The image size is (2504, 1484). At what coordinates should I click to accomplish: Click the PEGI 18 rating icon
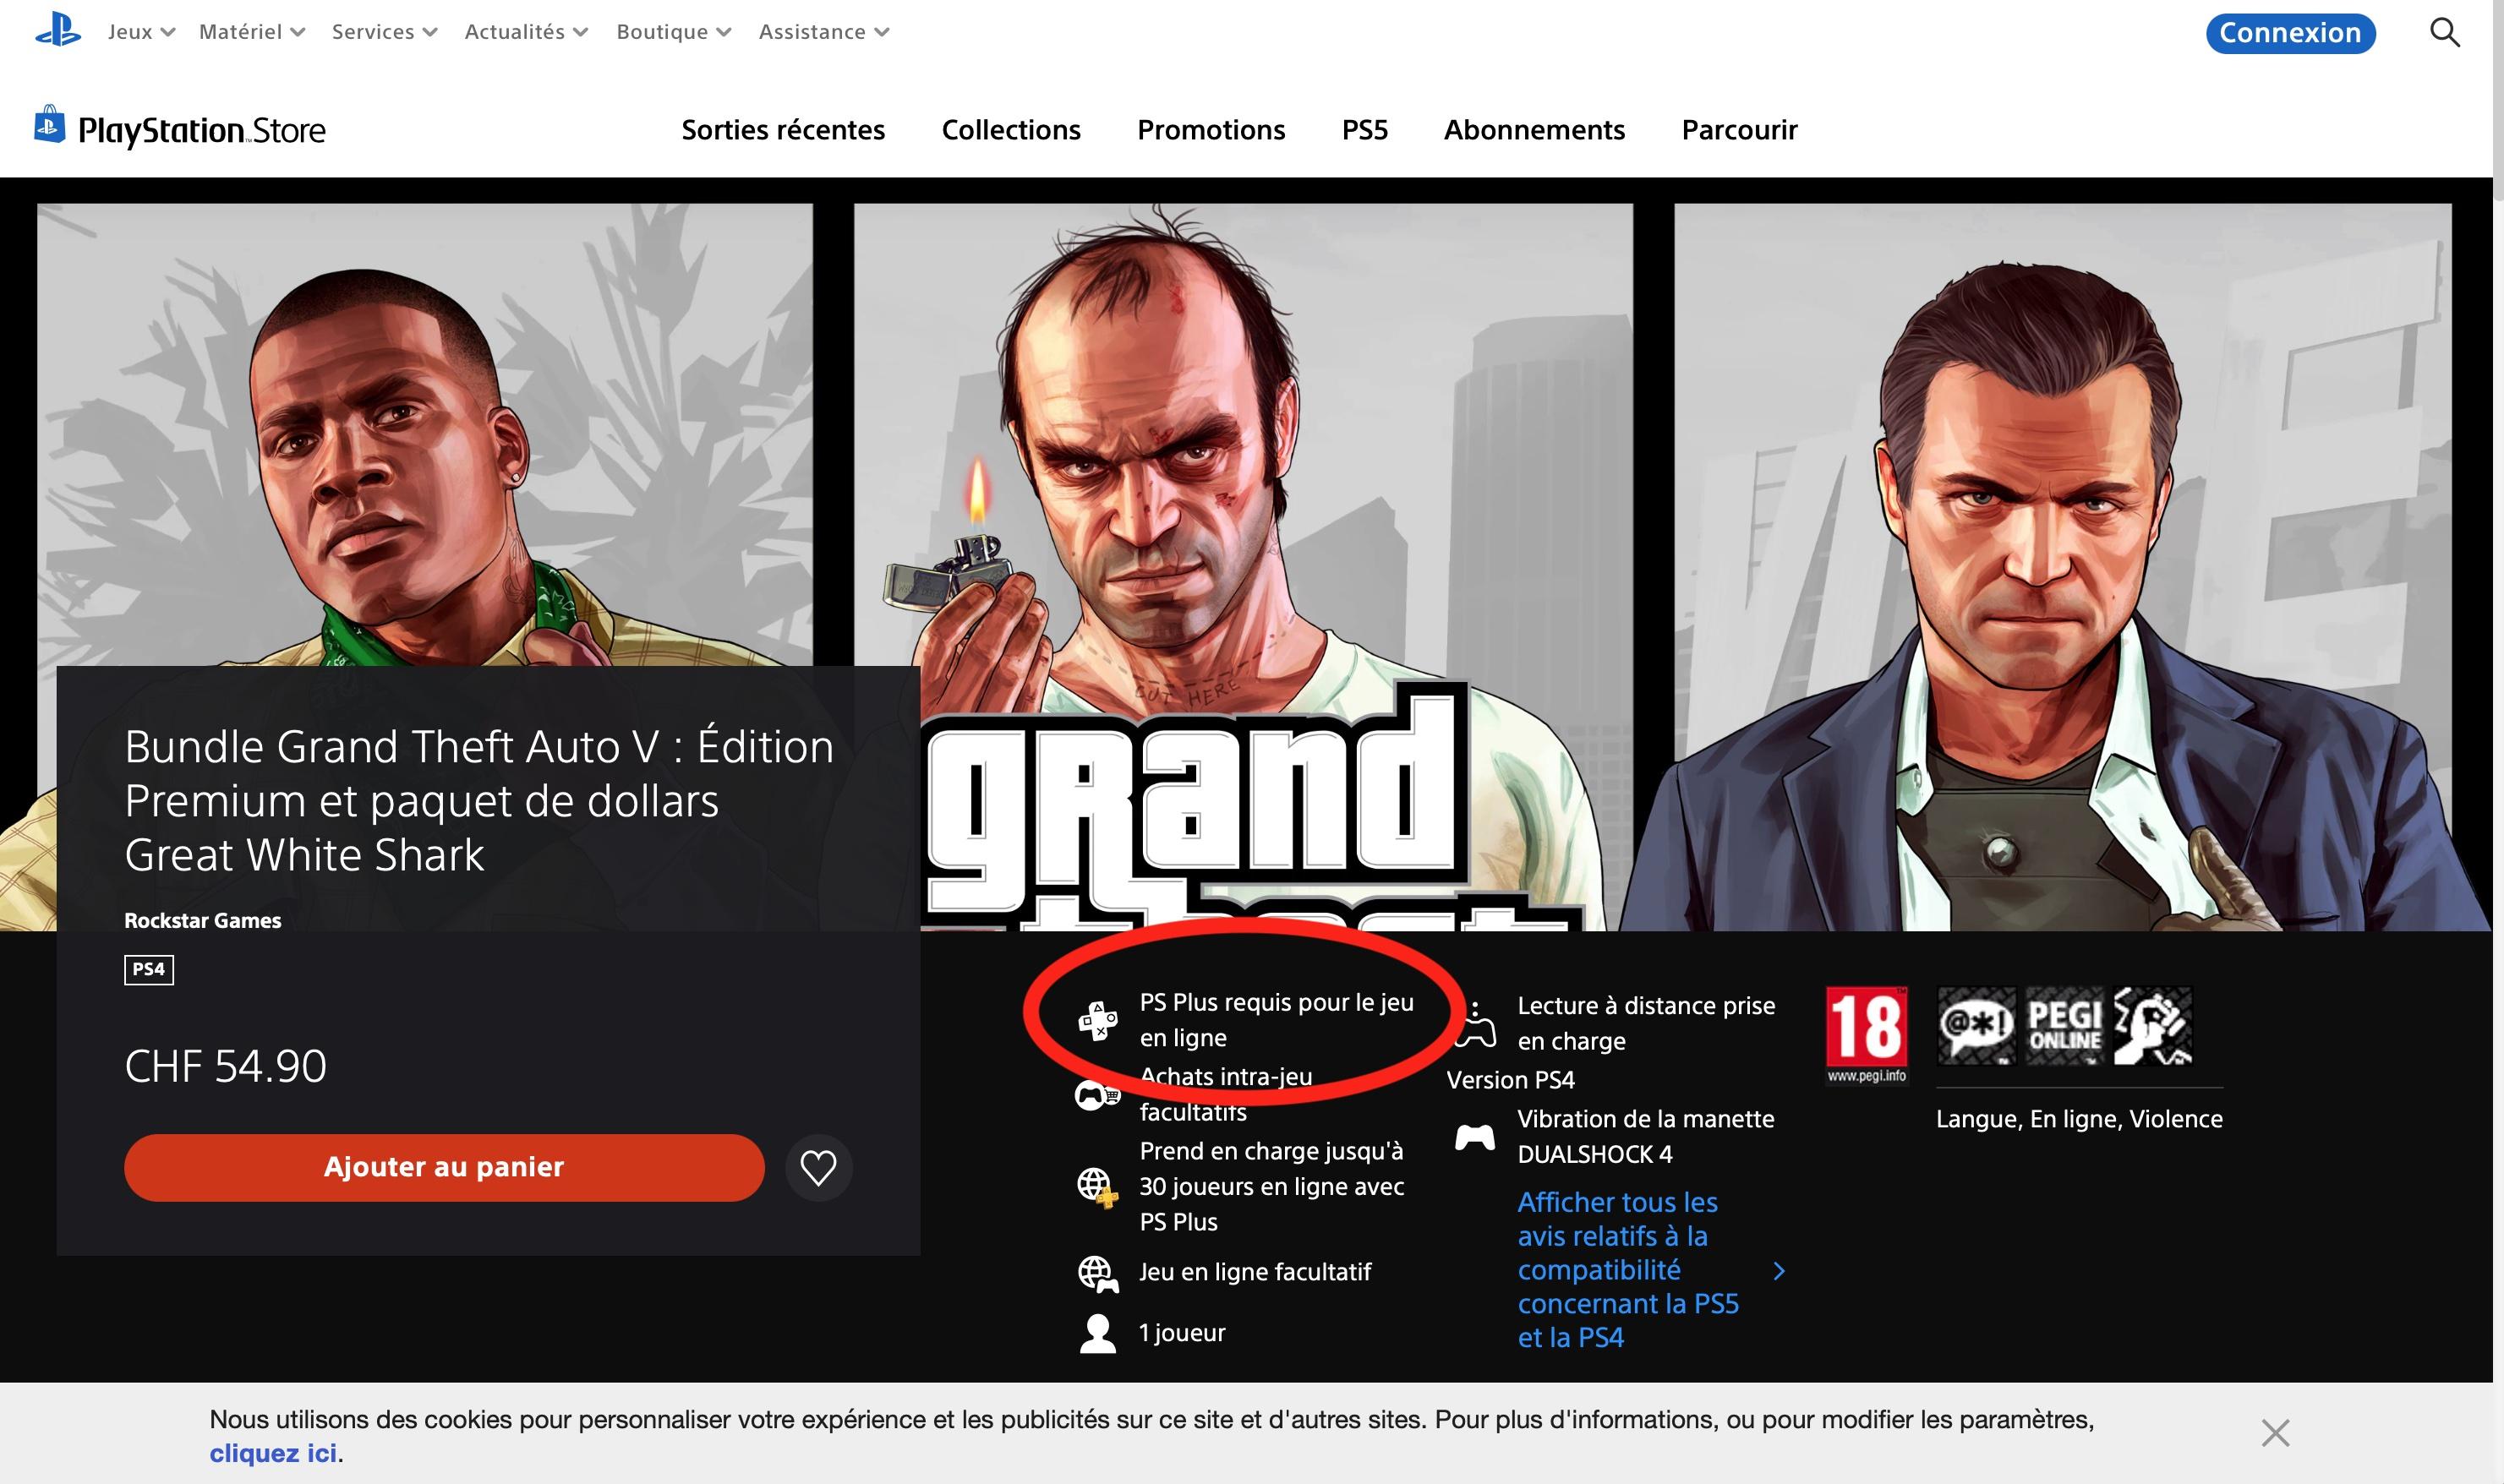click(1866, 1034)
